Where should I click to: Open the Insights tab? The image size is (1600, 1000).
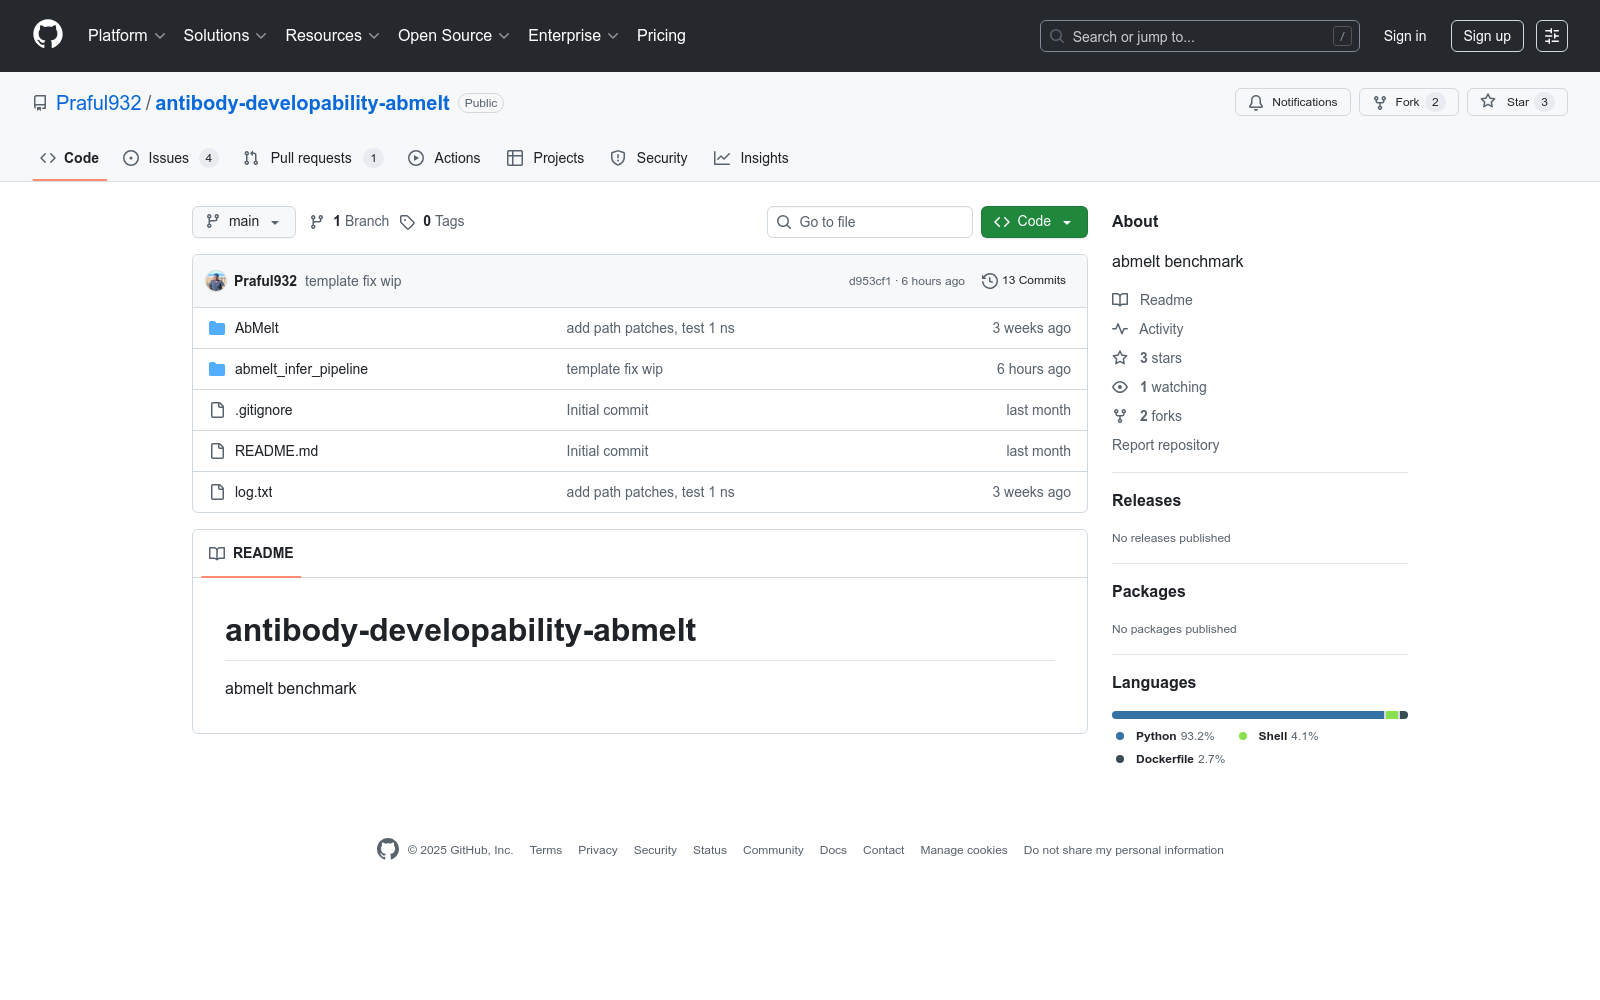(751, 158)
